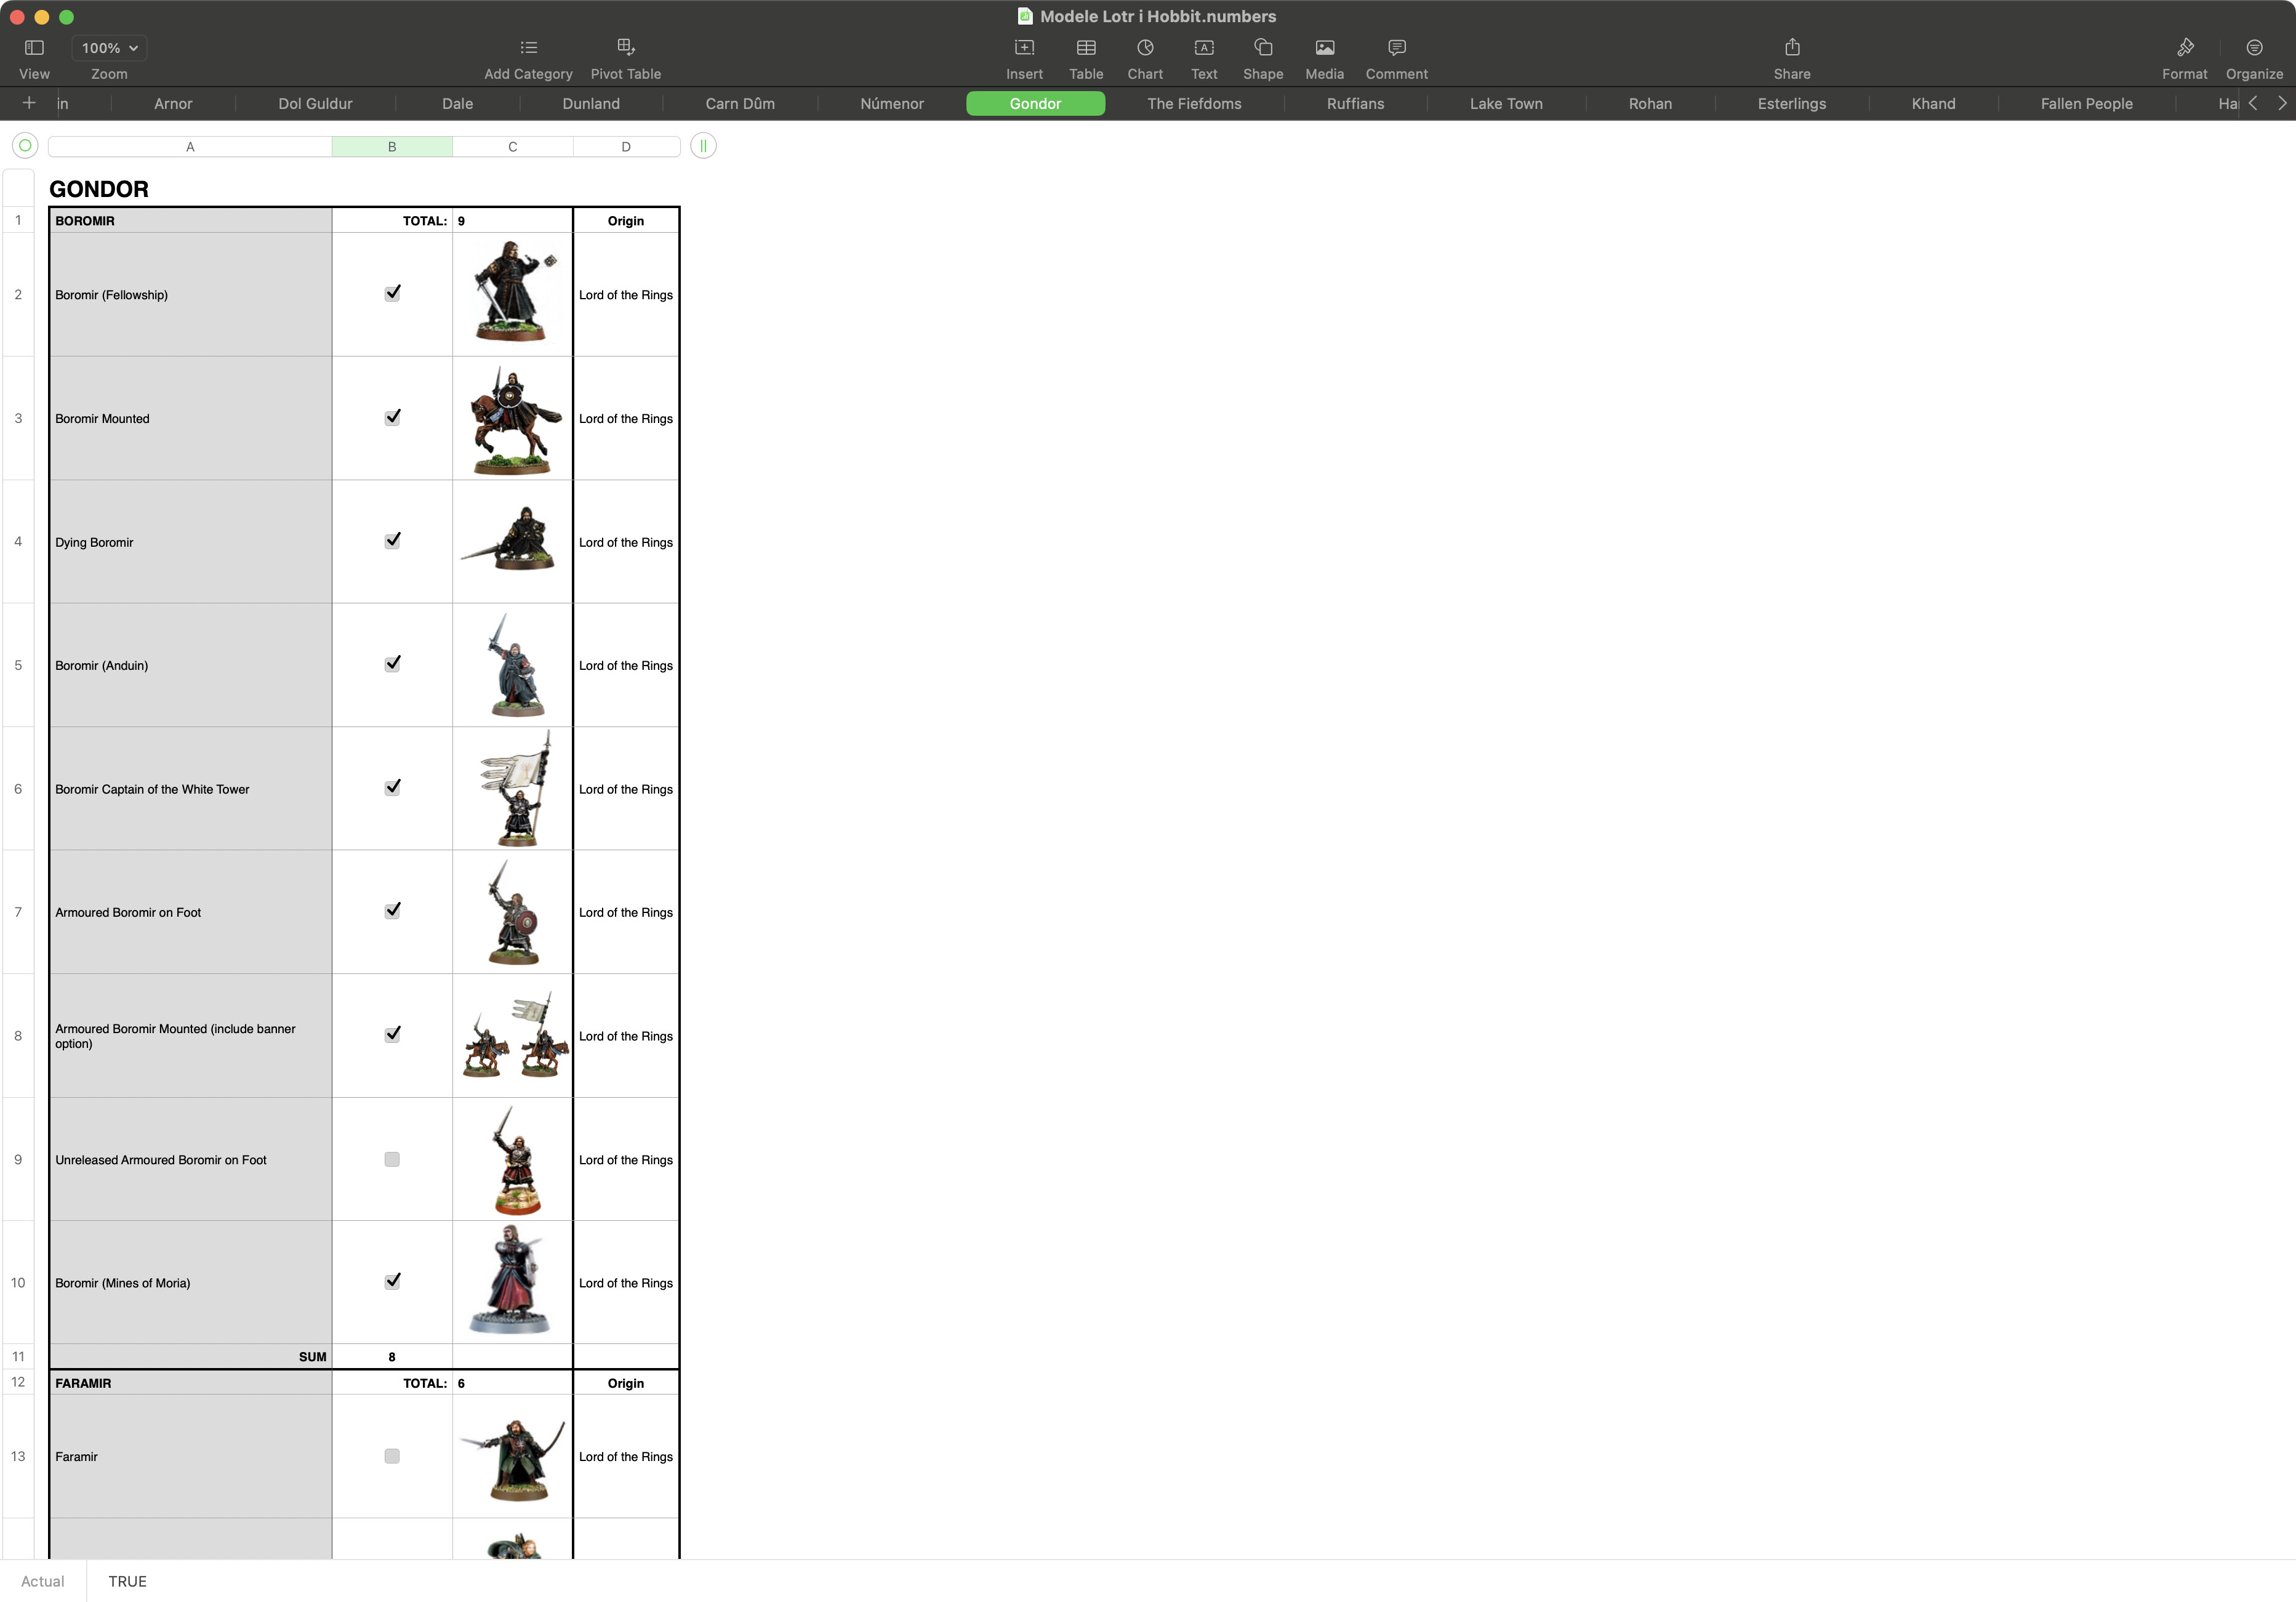The width and height of the screenshot is (2296, 1602).
Task: Click the Add Category button
Action: (528, 48)
